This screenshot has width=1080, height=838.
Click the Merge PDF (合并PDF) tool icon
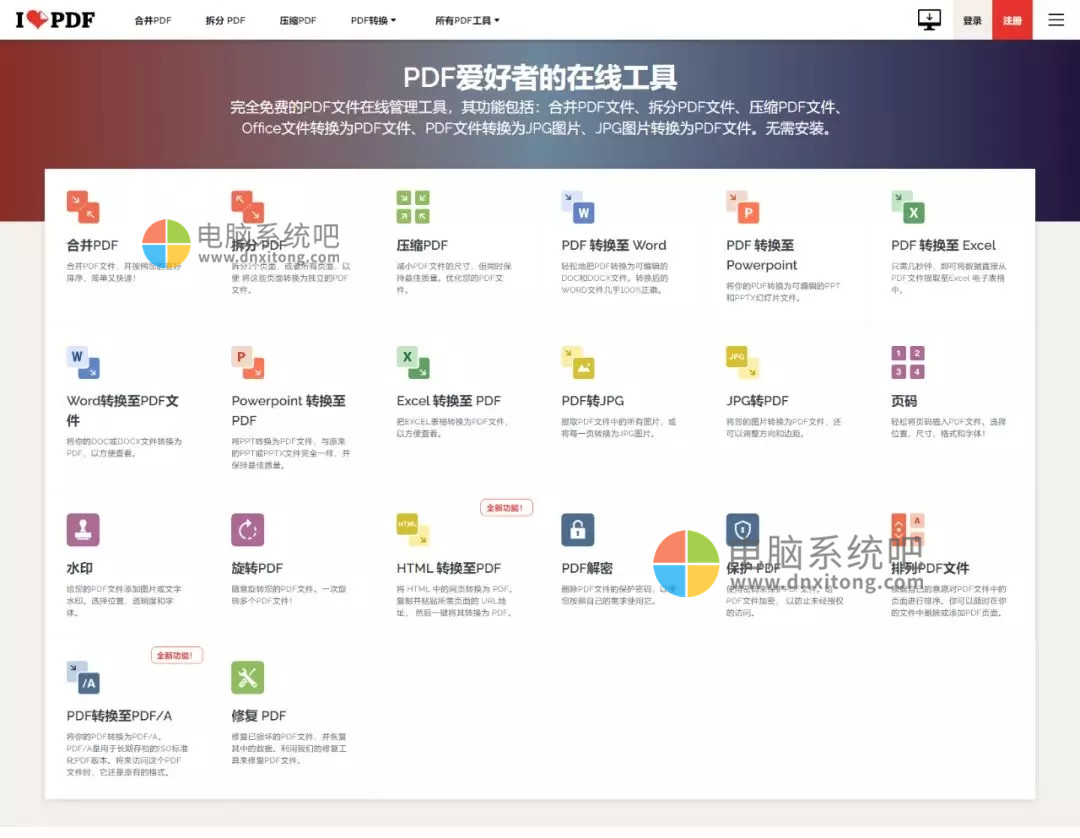click(x=83, y=207)
